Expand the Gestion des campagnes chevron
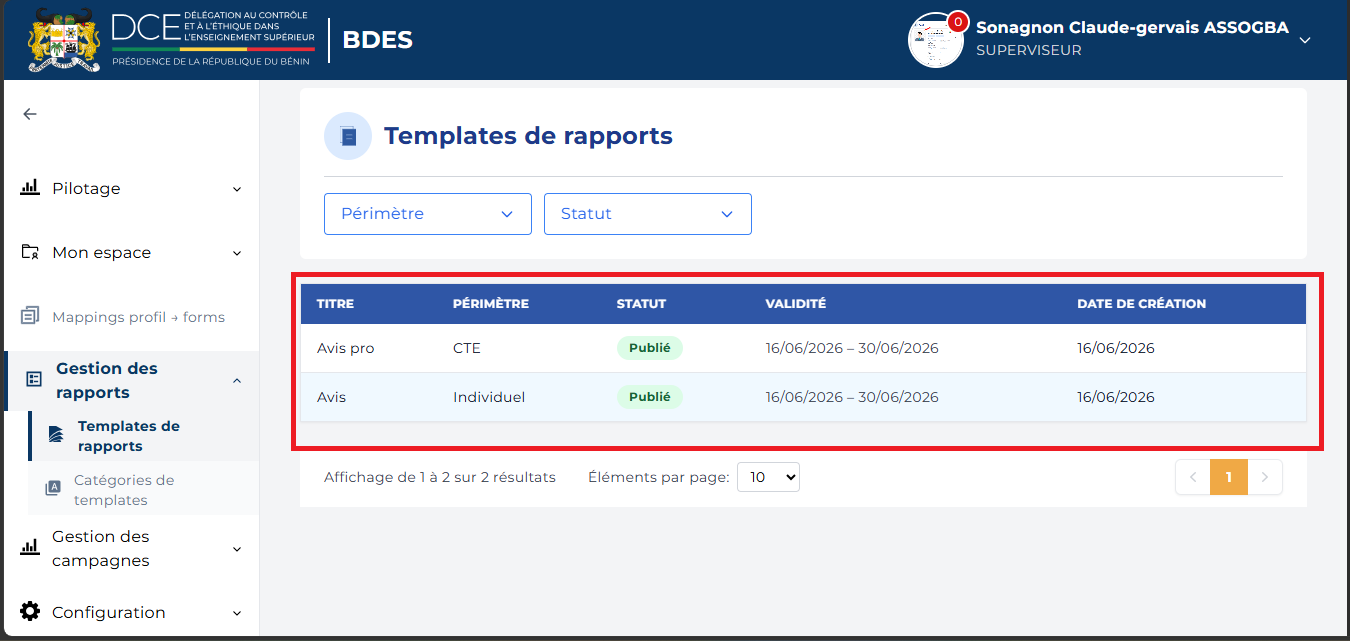 (x=237, y=549)
